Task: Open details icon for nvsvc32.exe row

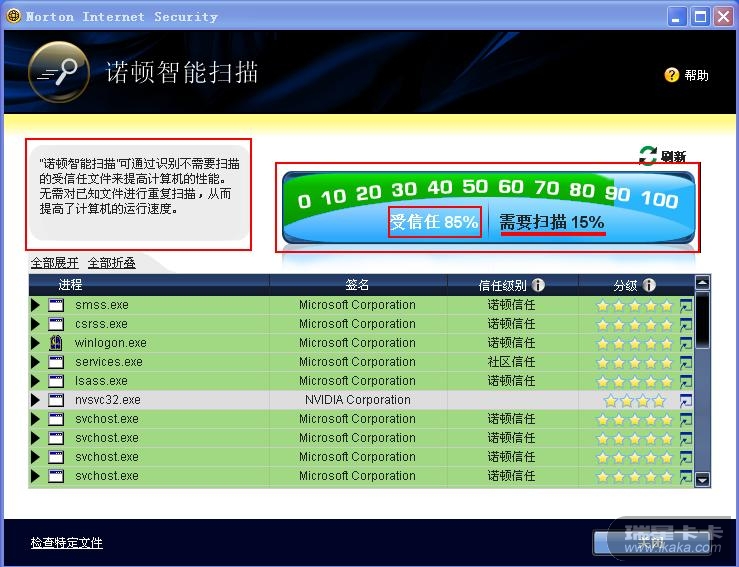Action: (686, 401)
